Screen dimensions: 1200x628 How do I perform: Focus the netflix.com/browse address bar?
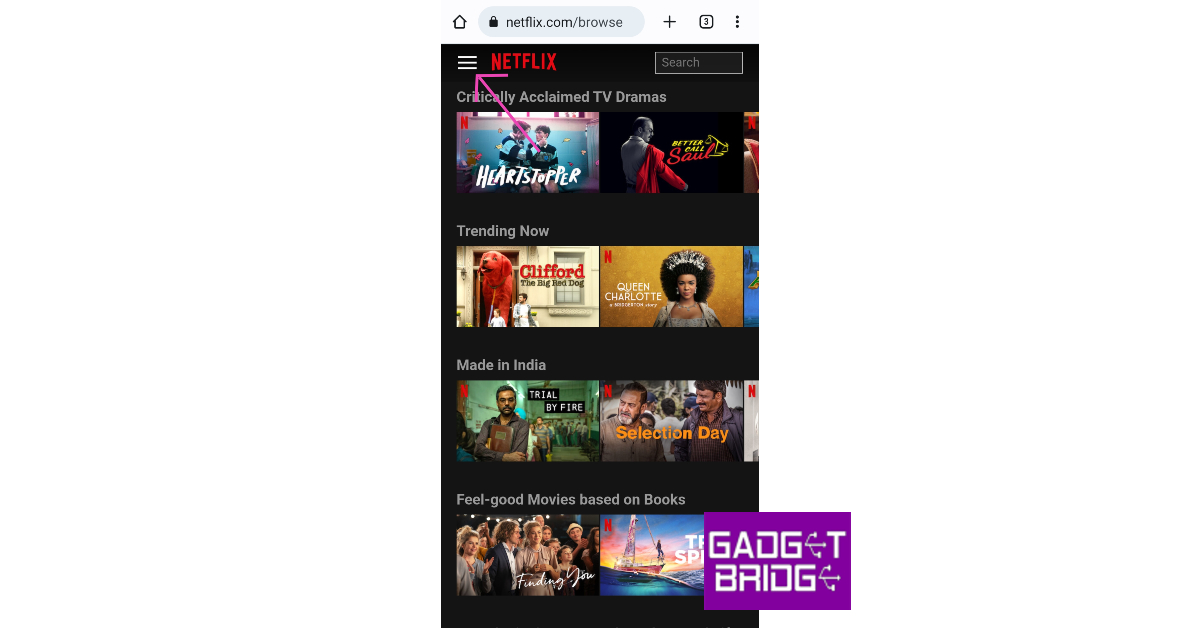click(561, 22)
